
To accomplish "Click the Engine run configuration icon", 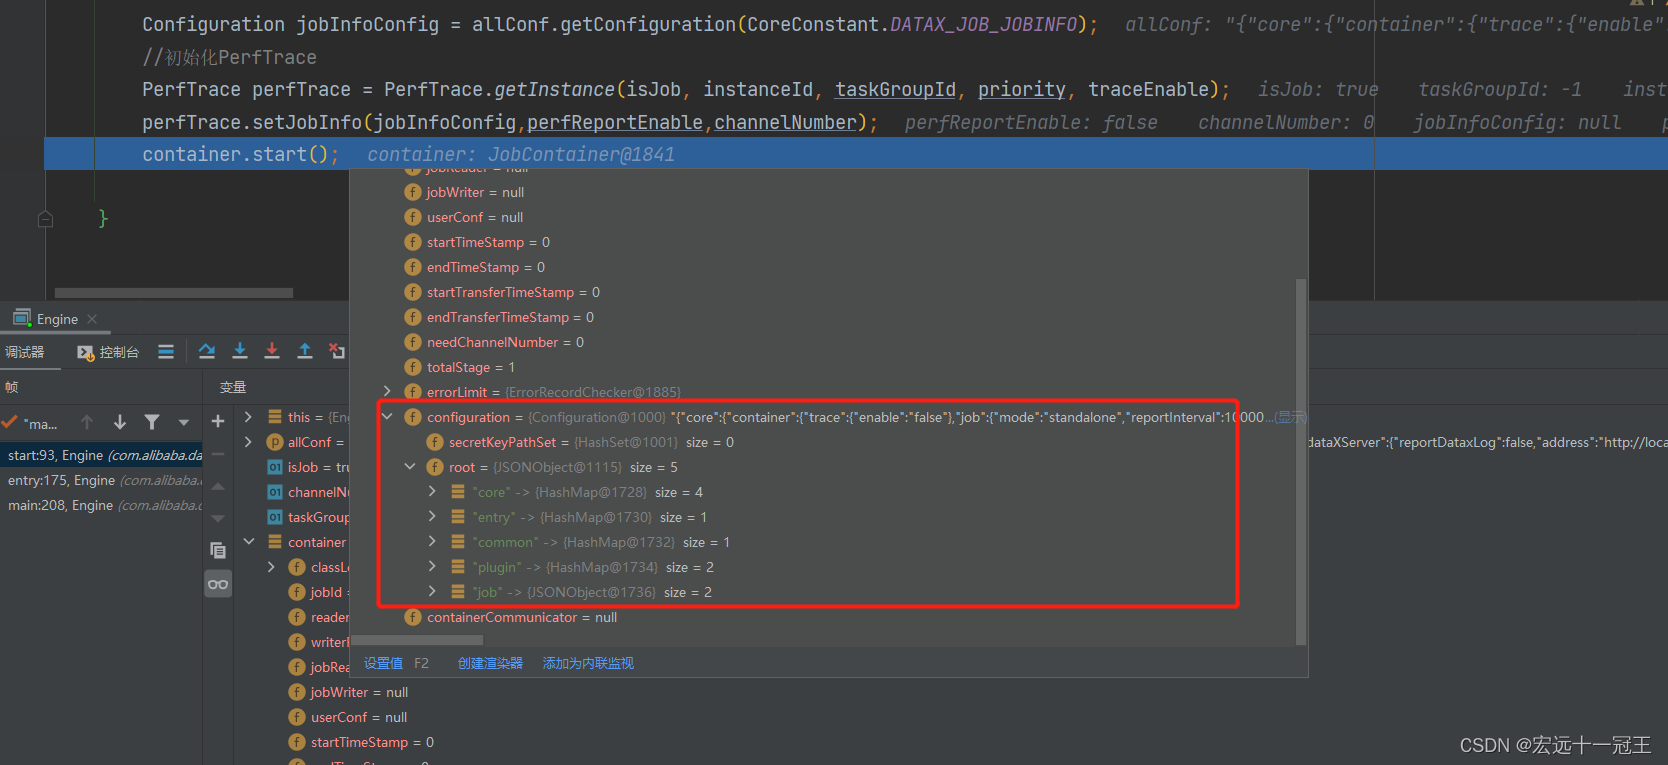I will (x=22, y=318).
